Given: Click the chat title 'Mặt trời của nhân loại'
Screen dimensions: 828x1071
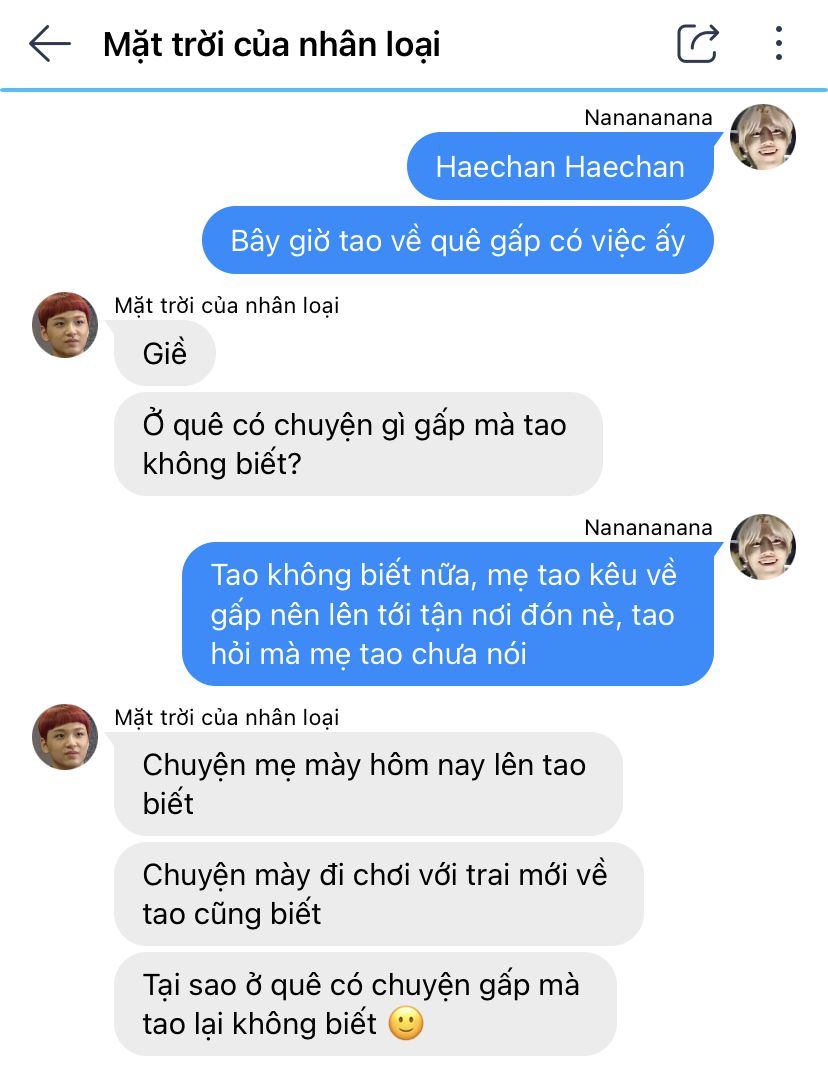Looking at the screenshot, I should (x=271, y=45).
